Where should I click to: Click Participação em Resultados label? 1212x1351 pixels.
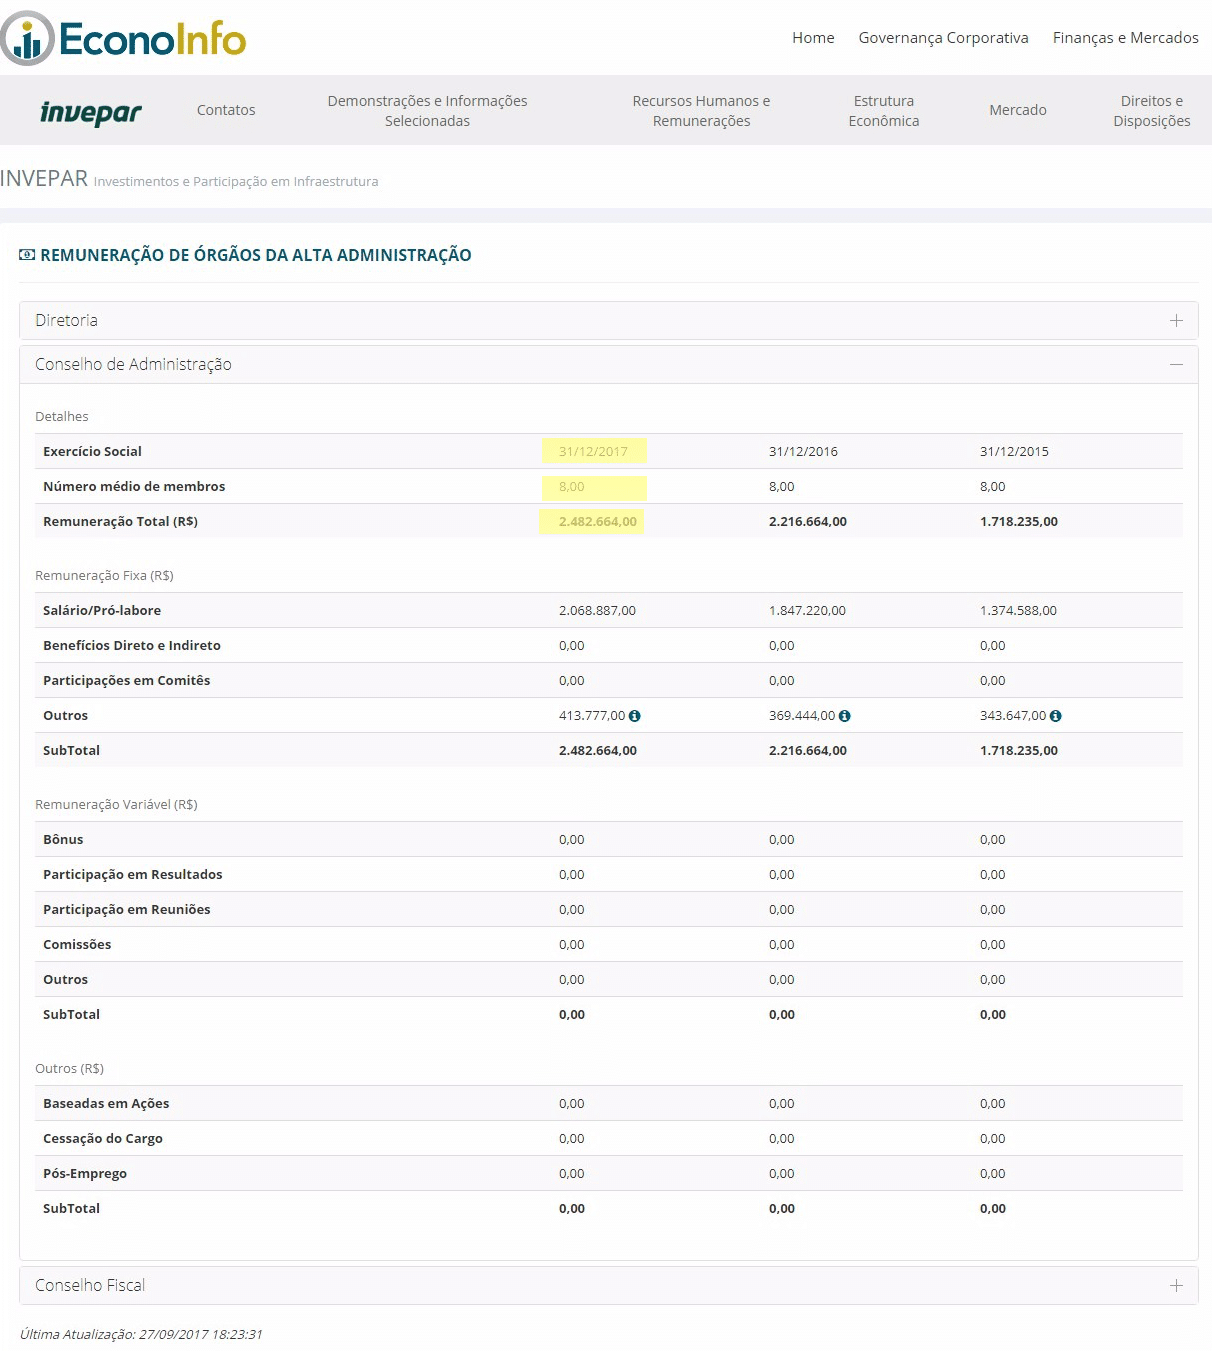point(133,875)
